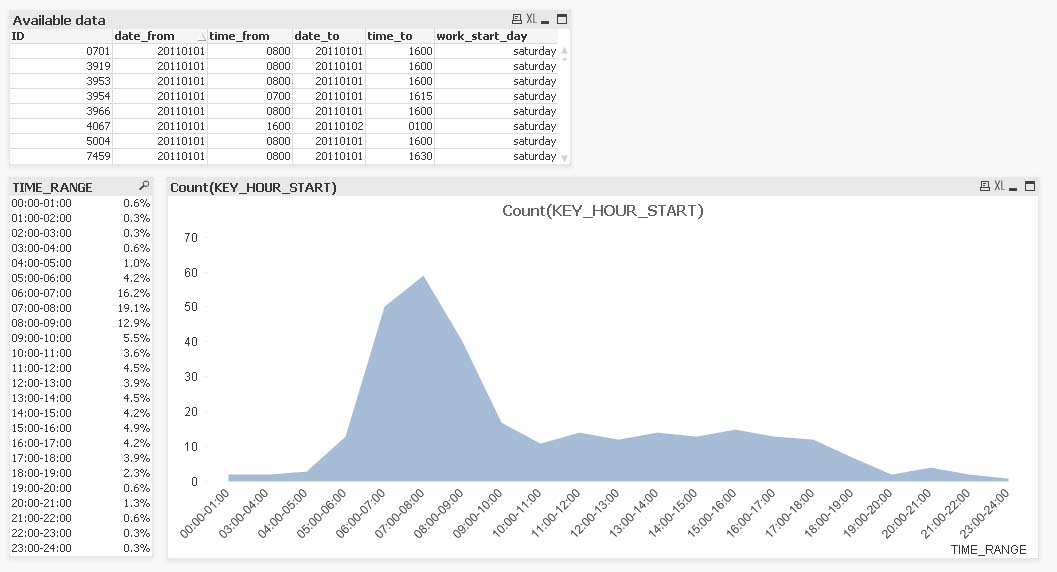Select 01:00-02:00 in TIME_RANGE list
Screen dimensions: 1057x572
[81, 218]
